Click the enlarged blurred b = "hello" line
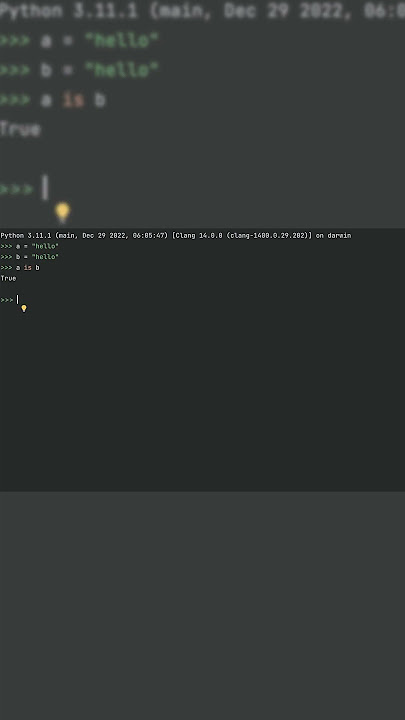This screenshot has height=720, width=405. click(79, 70)
